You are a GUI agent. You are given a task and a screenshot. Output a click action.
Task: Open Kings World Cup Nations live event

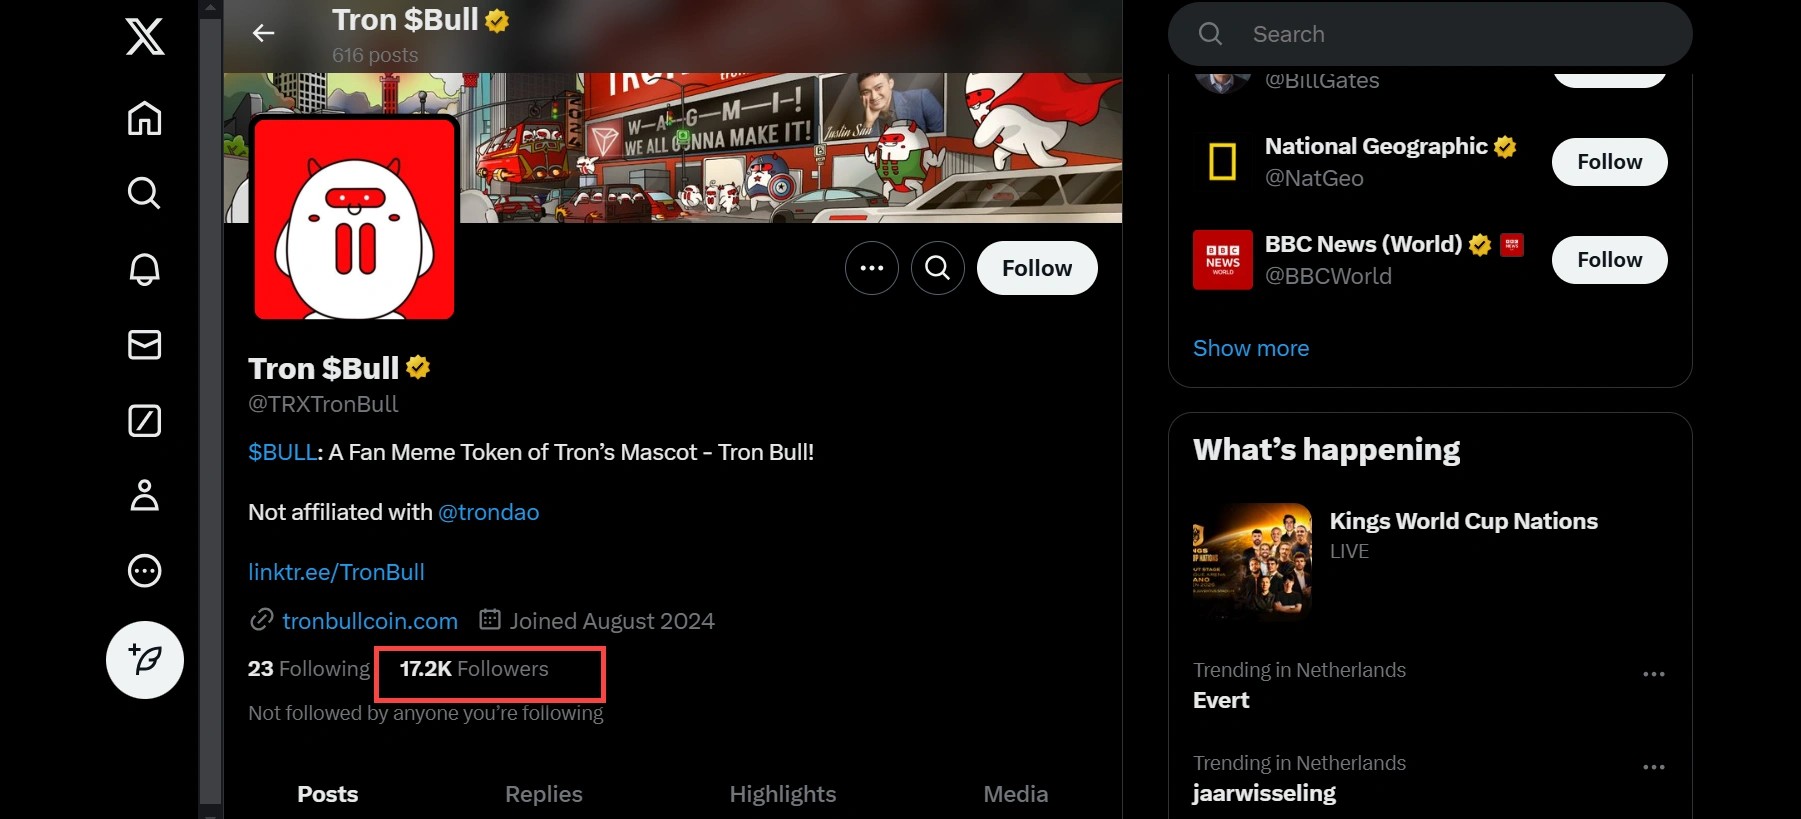click(x=1464, y=521)
